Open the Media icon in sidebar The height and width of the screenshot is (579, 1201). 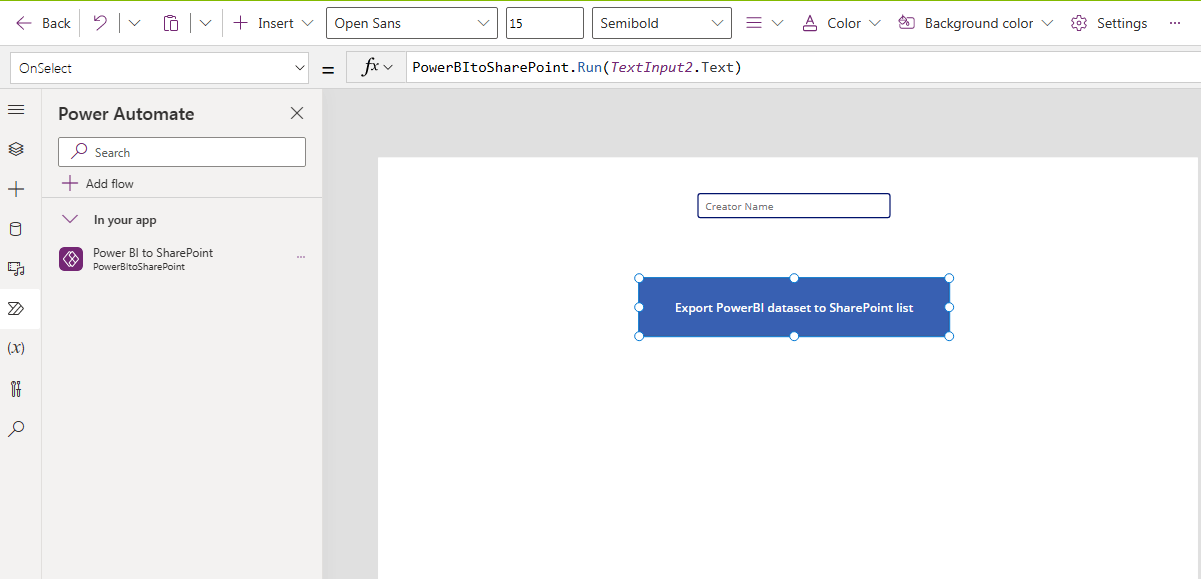click(15, 269)
